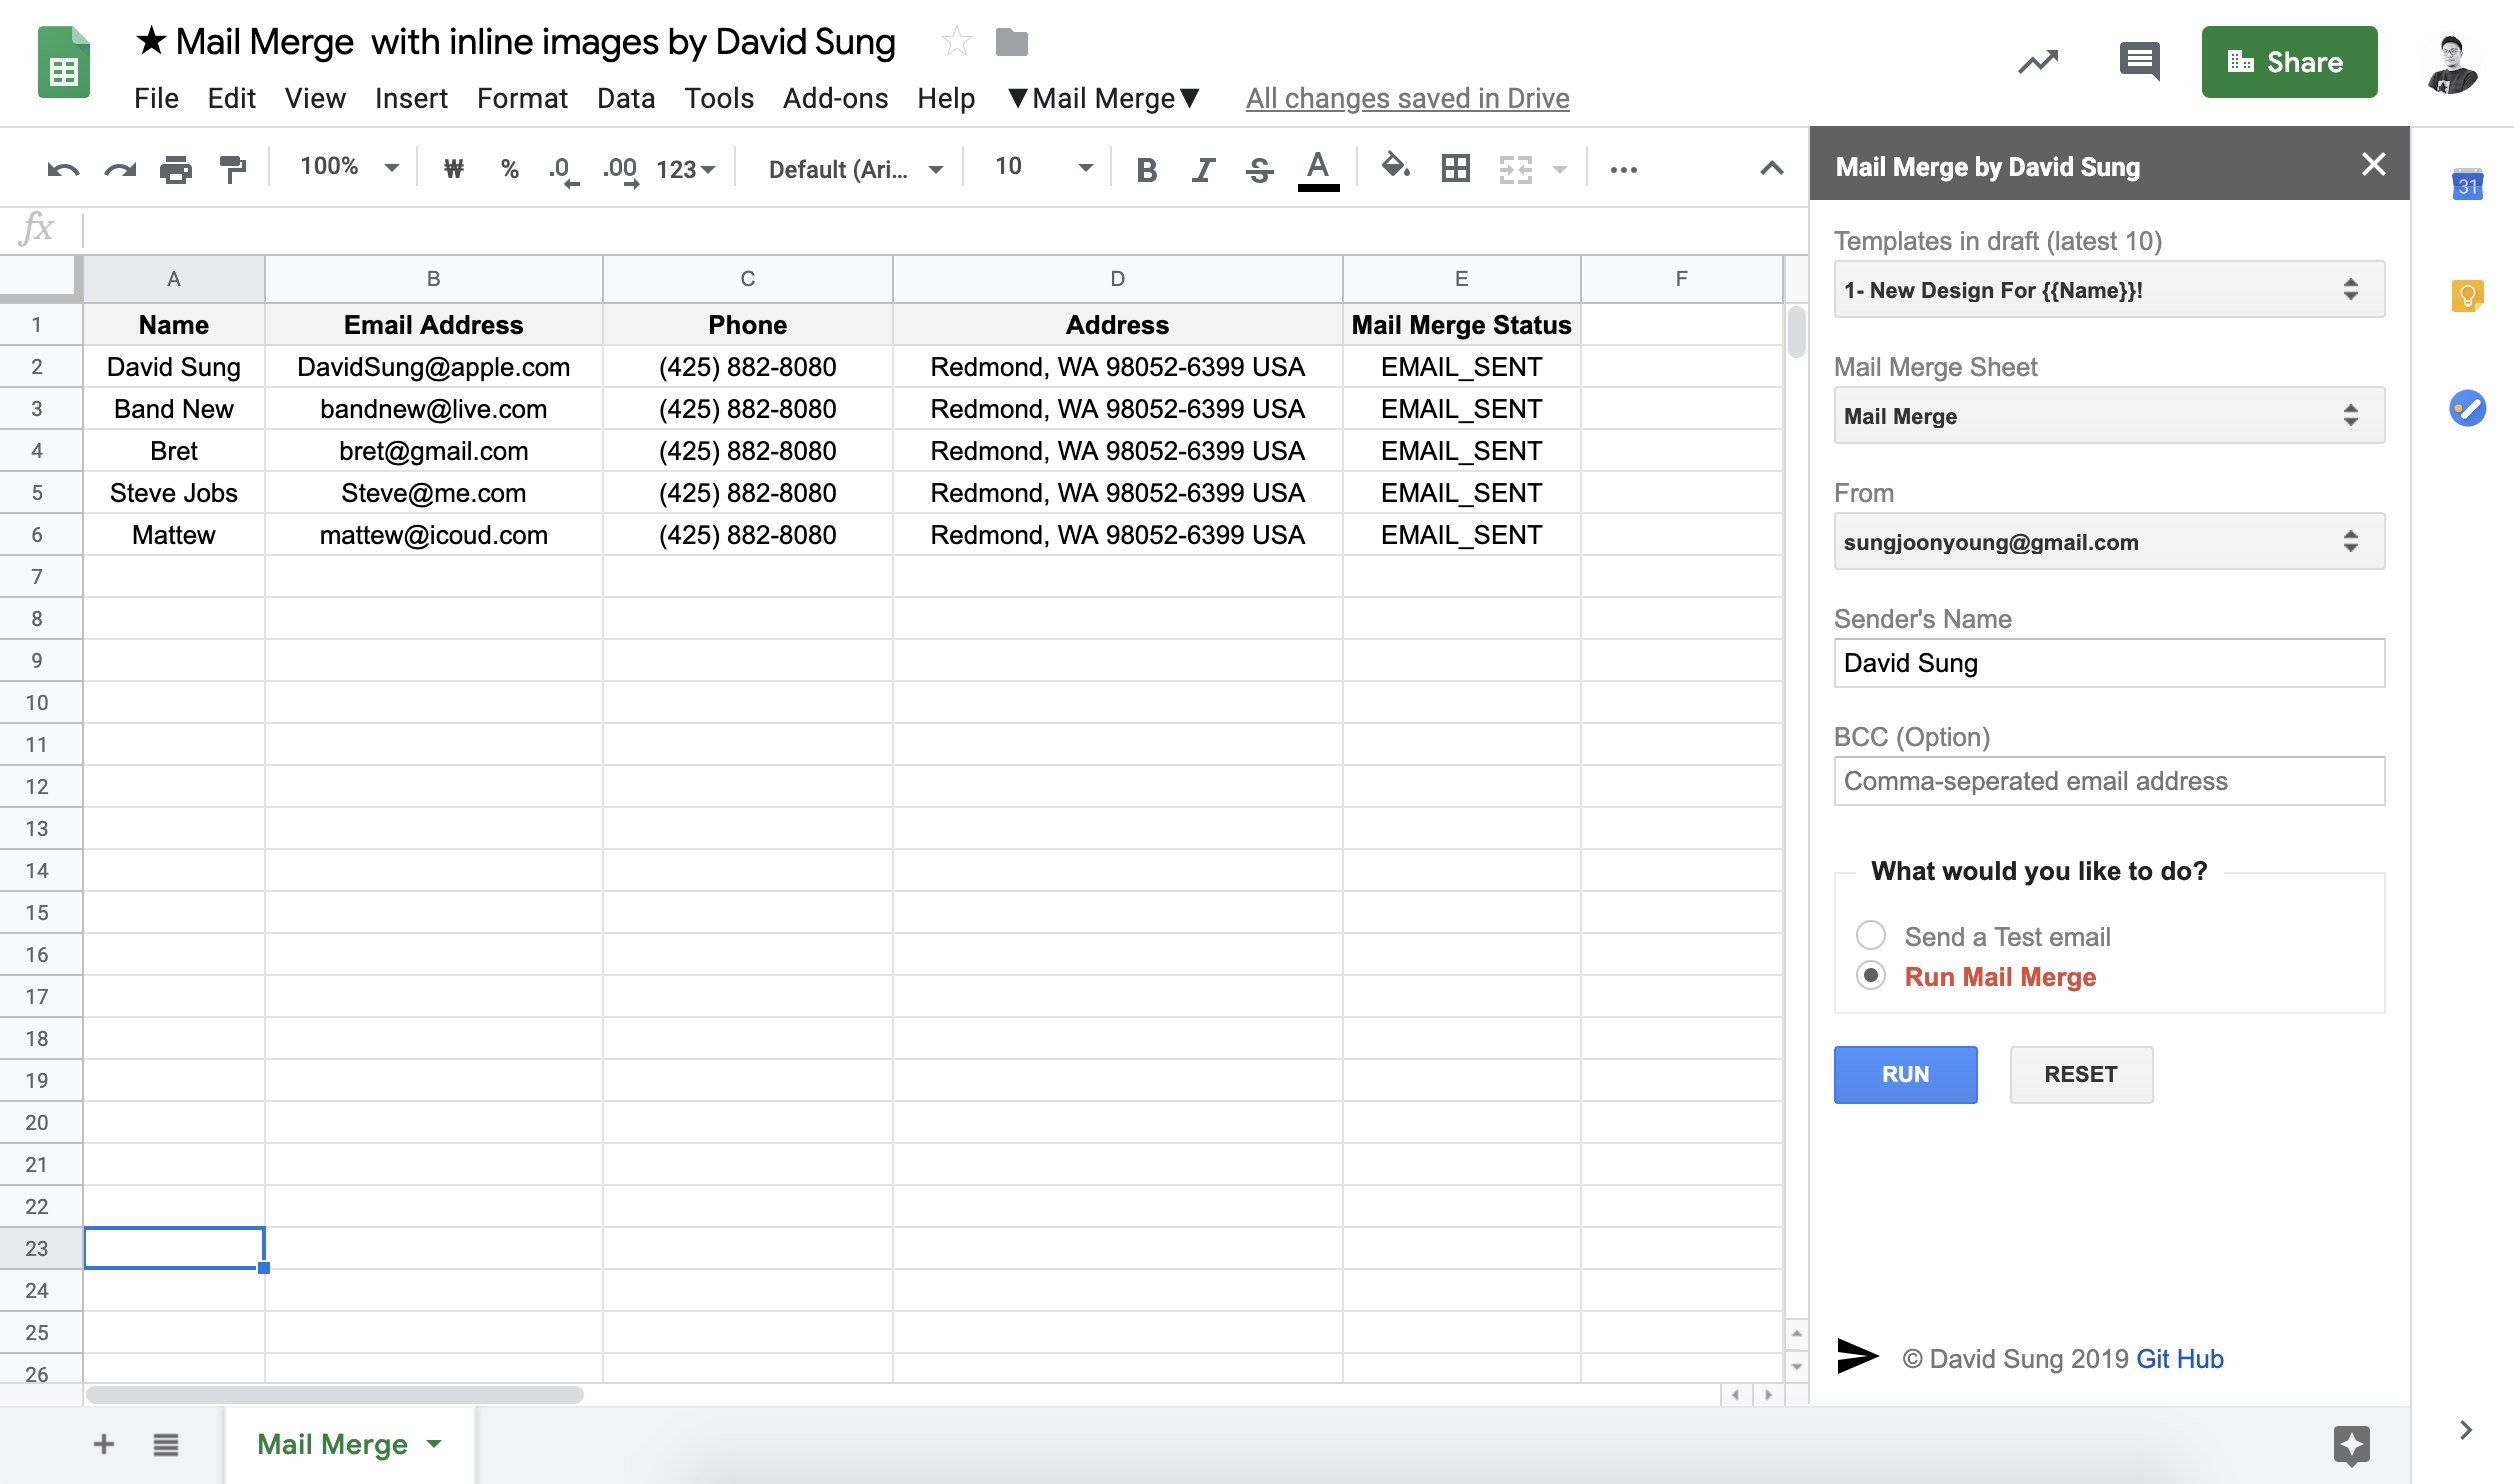Screen dimensions: 2514x1484
Task: Open the text color picker
Action: (x=1318, y=167)
